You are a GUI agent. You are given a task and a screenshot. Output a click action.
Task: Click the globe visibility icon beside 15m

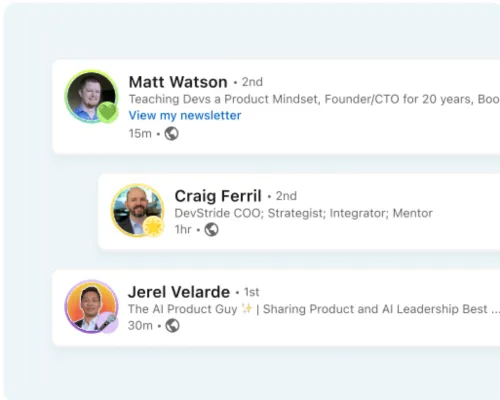click(x=172, y=134)
